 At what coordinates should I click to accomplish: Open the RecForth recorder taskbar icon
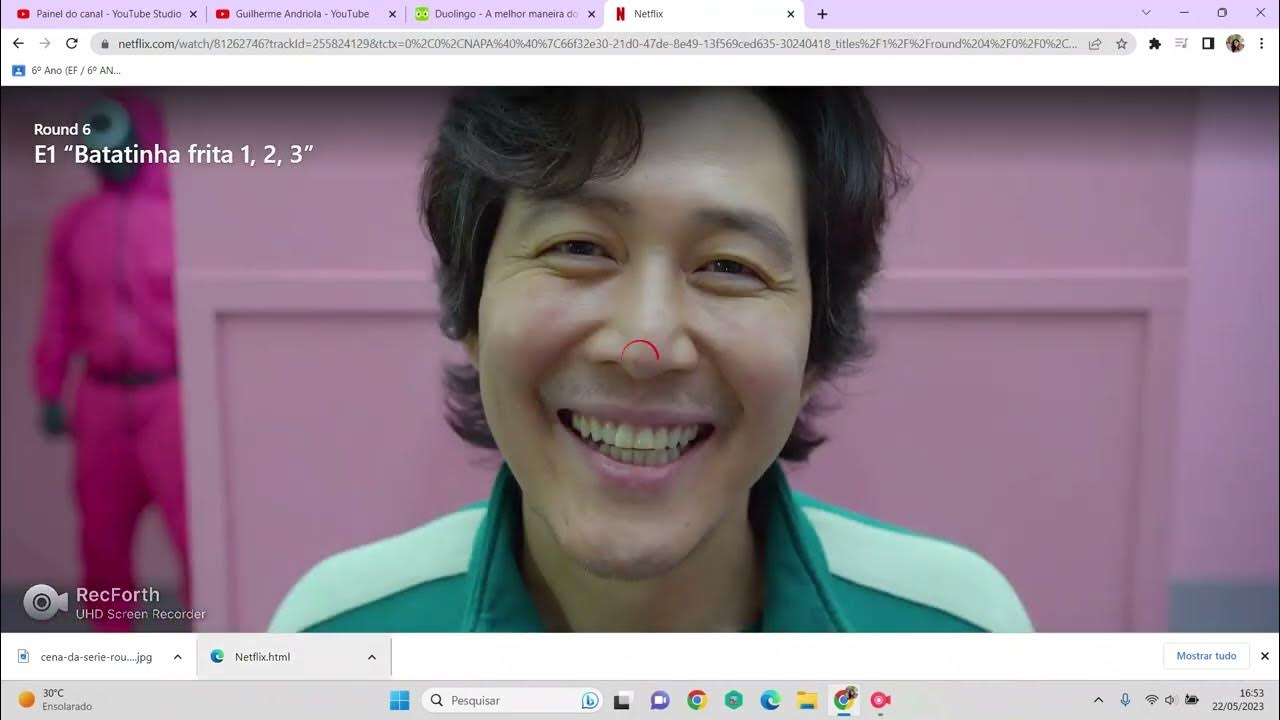(881, 700)
